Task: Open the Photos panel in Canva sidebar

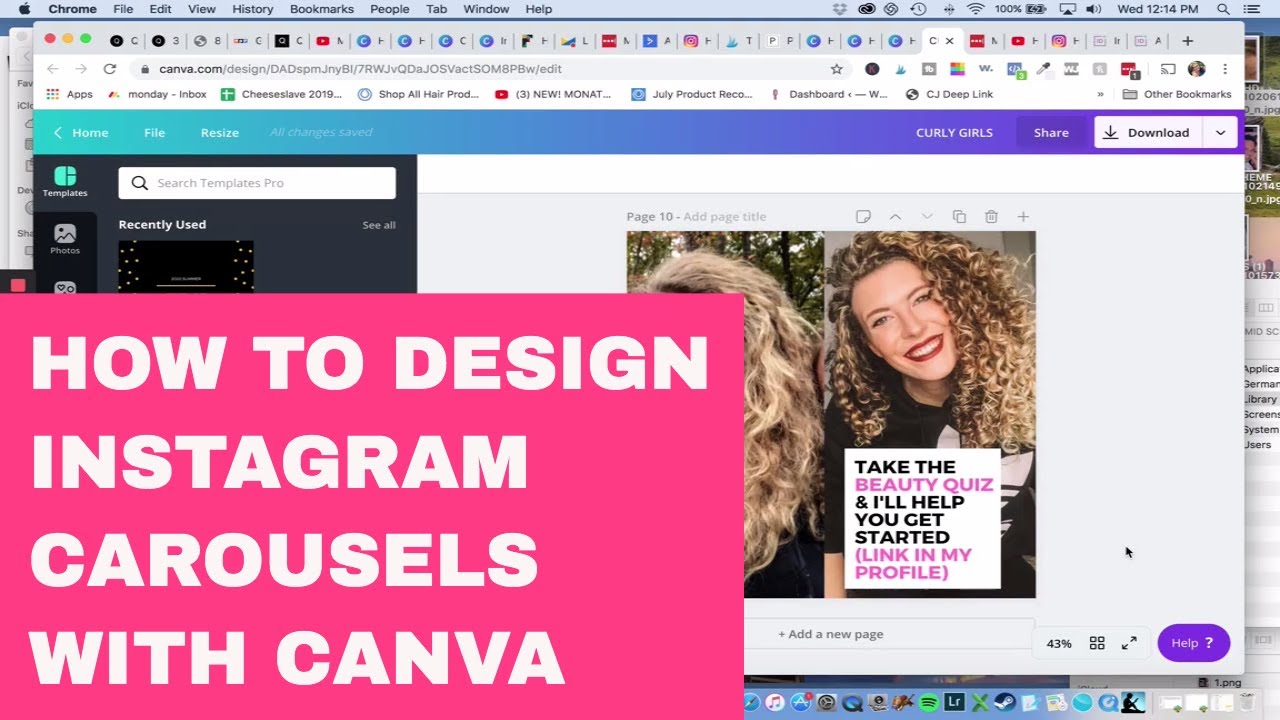Action: tap(65, 239)
